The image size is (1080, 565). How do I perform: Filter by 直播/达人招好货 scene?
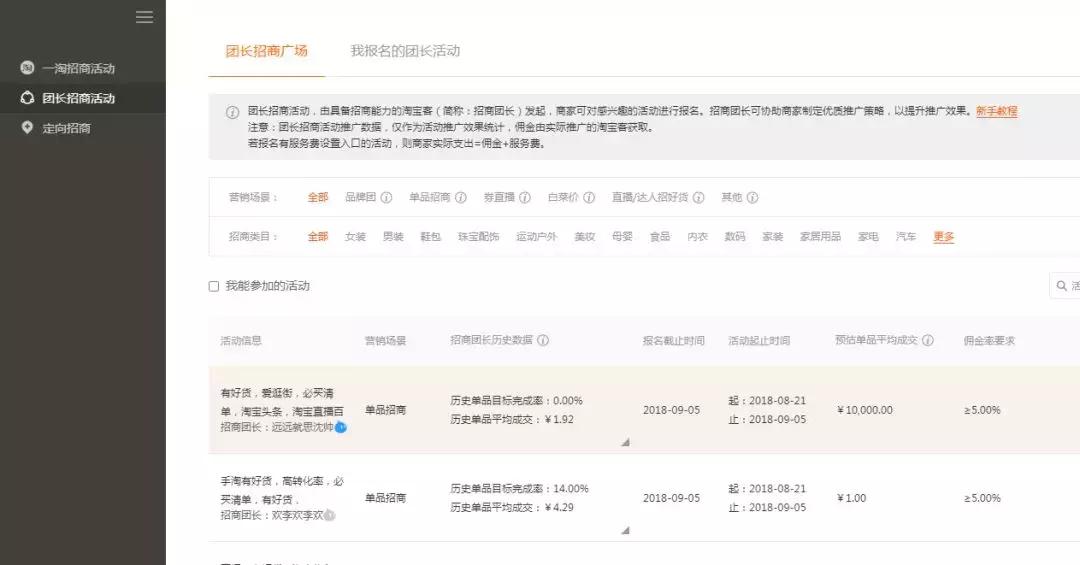[650, 198]
